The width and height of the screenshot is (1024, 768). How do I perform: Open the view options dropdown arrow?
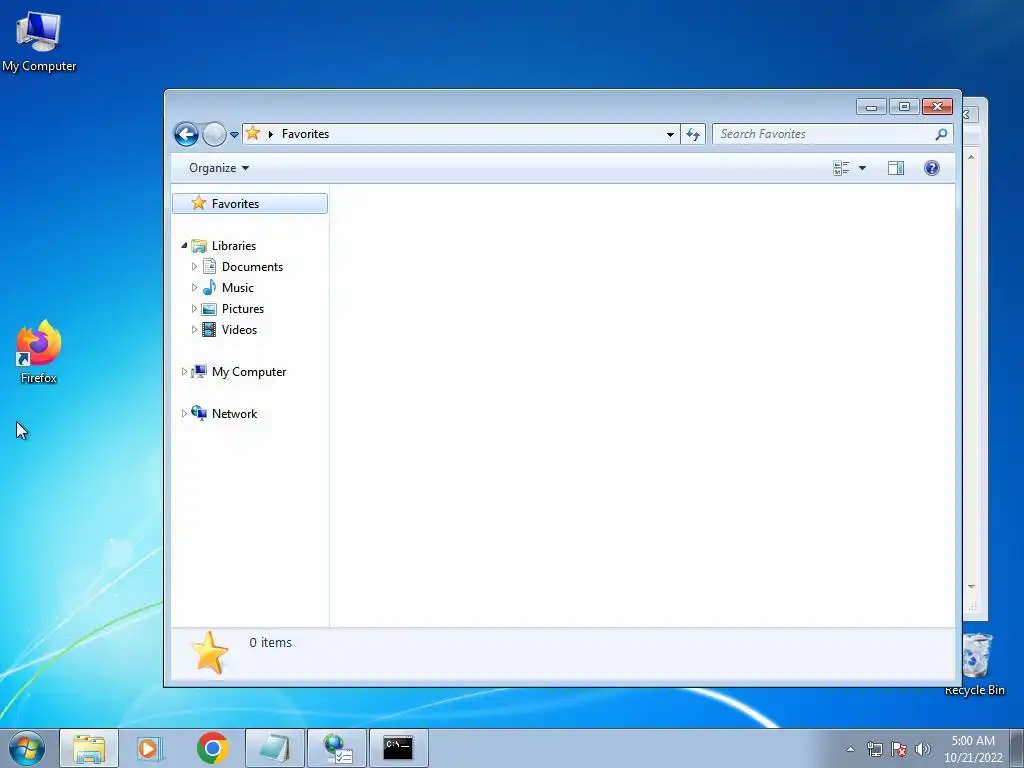tap(862, 168)
